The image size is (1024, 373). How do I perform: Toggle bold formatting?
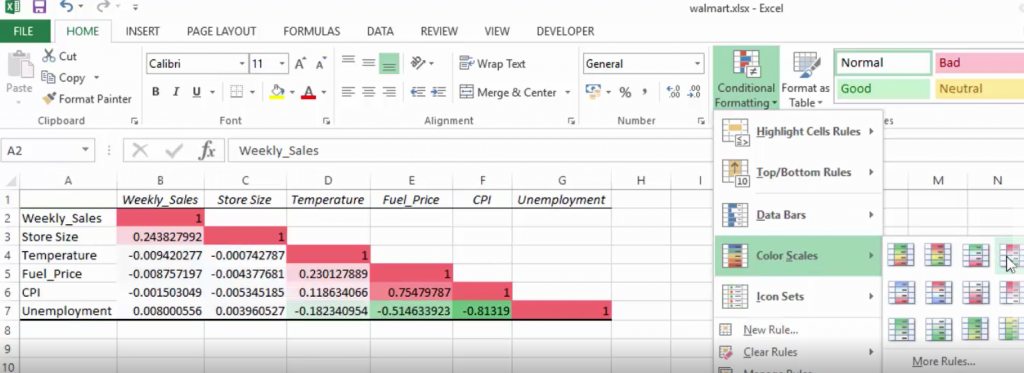pos(155,92)
